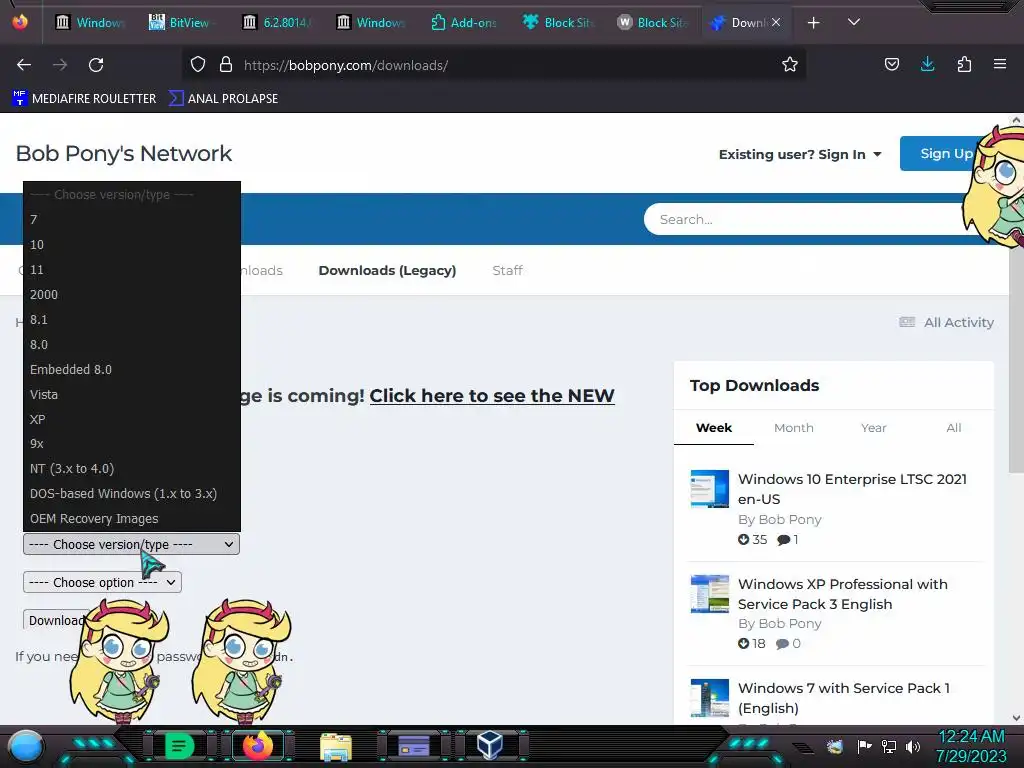Image resolution: width=1024 pixels, height=768 pixels.
Task: Open the Pocket save icon
Action: click(891, 64)
